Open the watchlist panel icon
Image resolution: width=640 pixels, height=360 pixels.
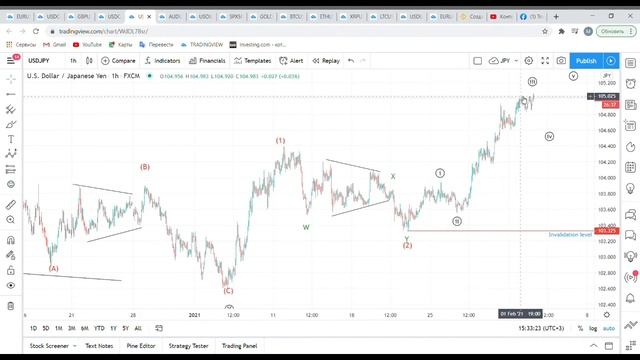[631, 63]
